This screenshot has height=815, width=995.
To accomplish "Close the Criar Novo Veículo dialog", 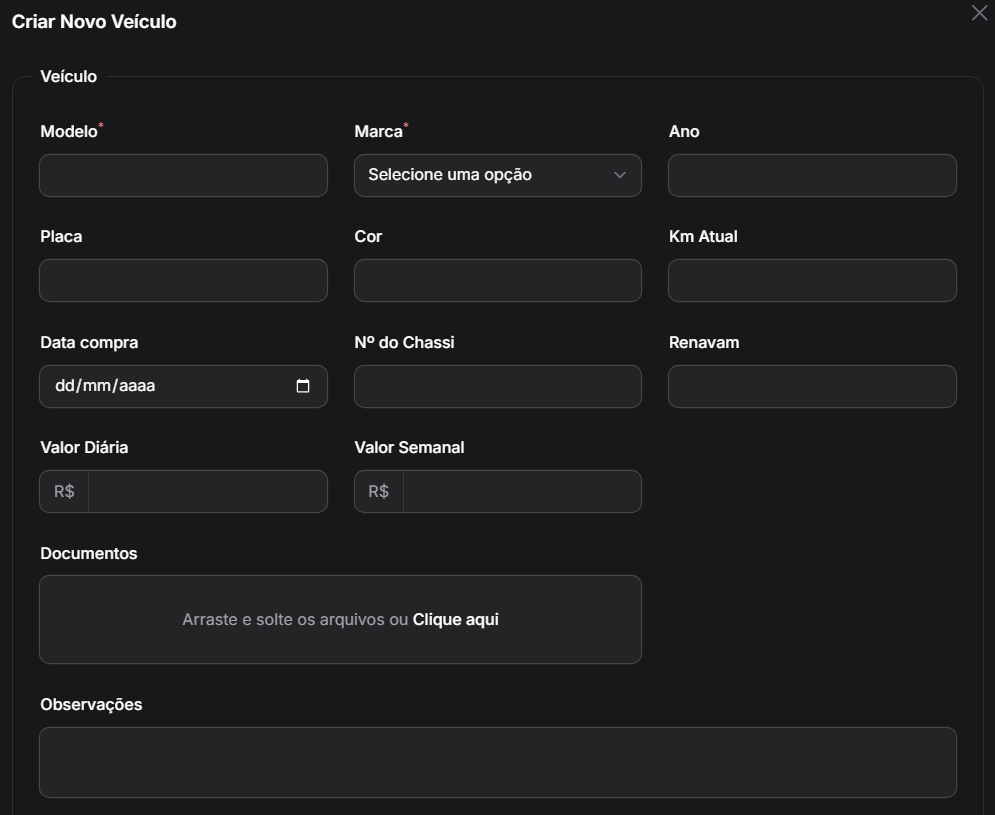I will click(979, 13).
